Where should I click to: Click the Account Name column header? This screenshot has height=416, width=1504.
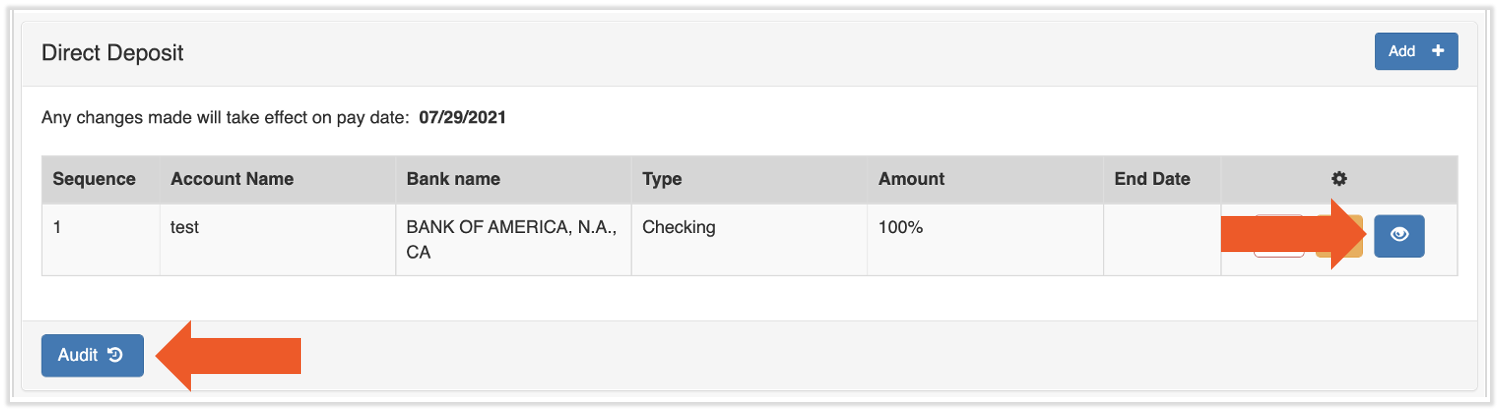[x=232, y=179]
